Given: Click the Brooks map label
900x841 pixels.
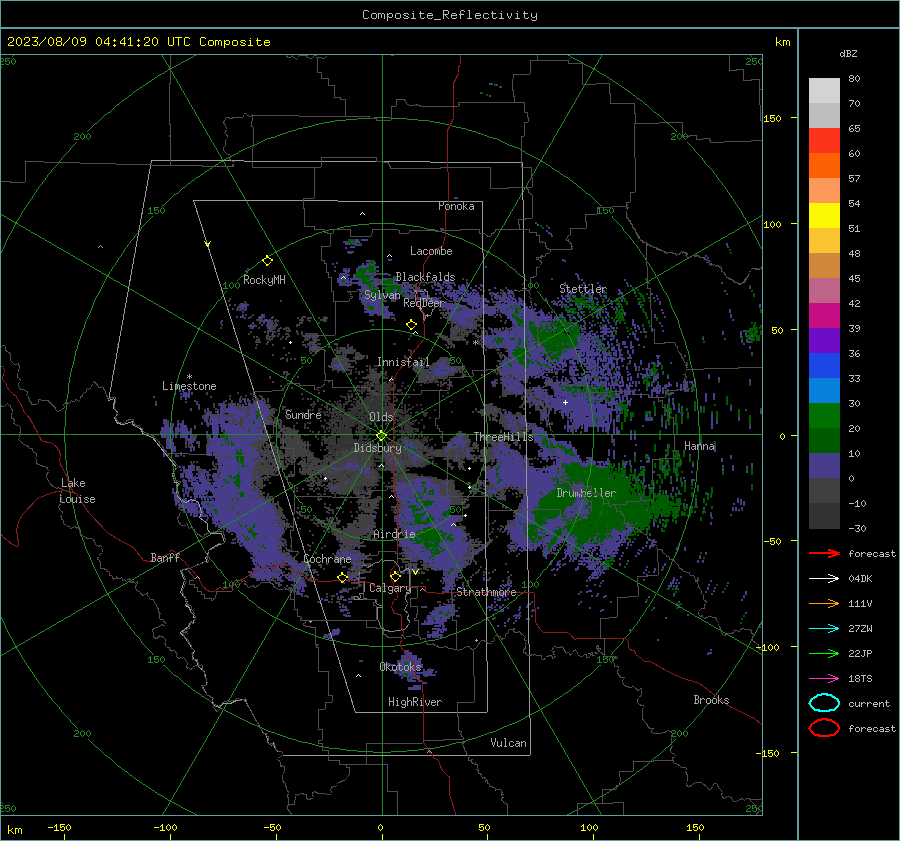Looking at the screenshot, I should pyautogui.click(x=711, y=700).
